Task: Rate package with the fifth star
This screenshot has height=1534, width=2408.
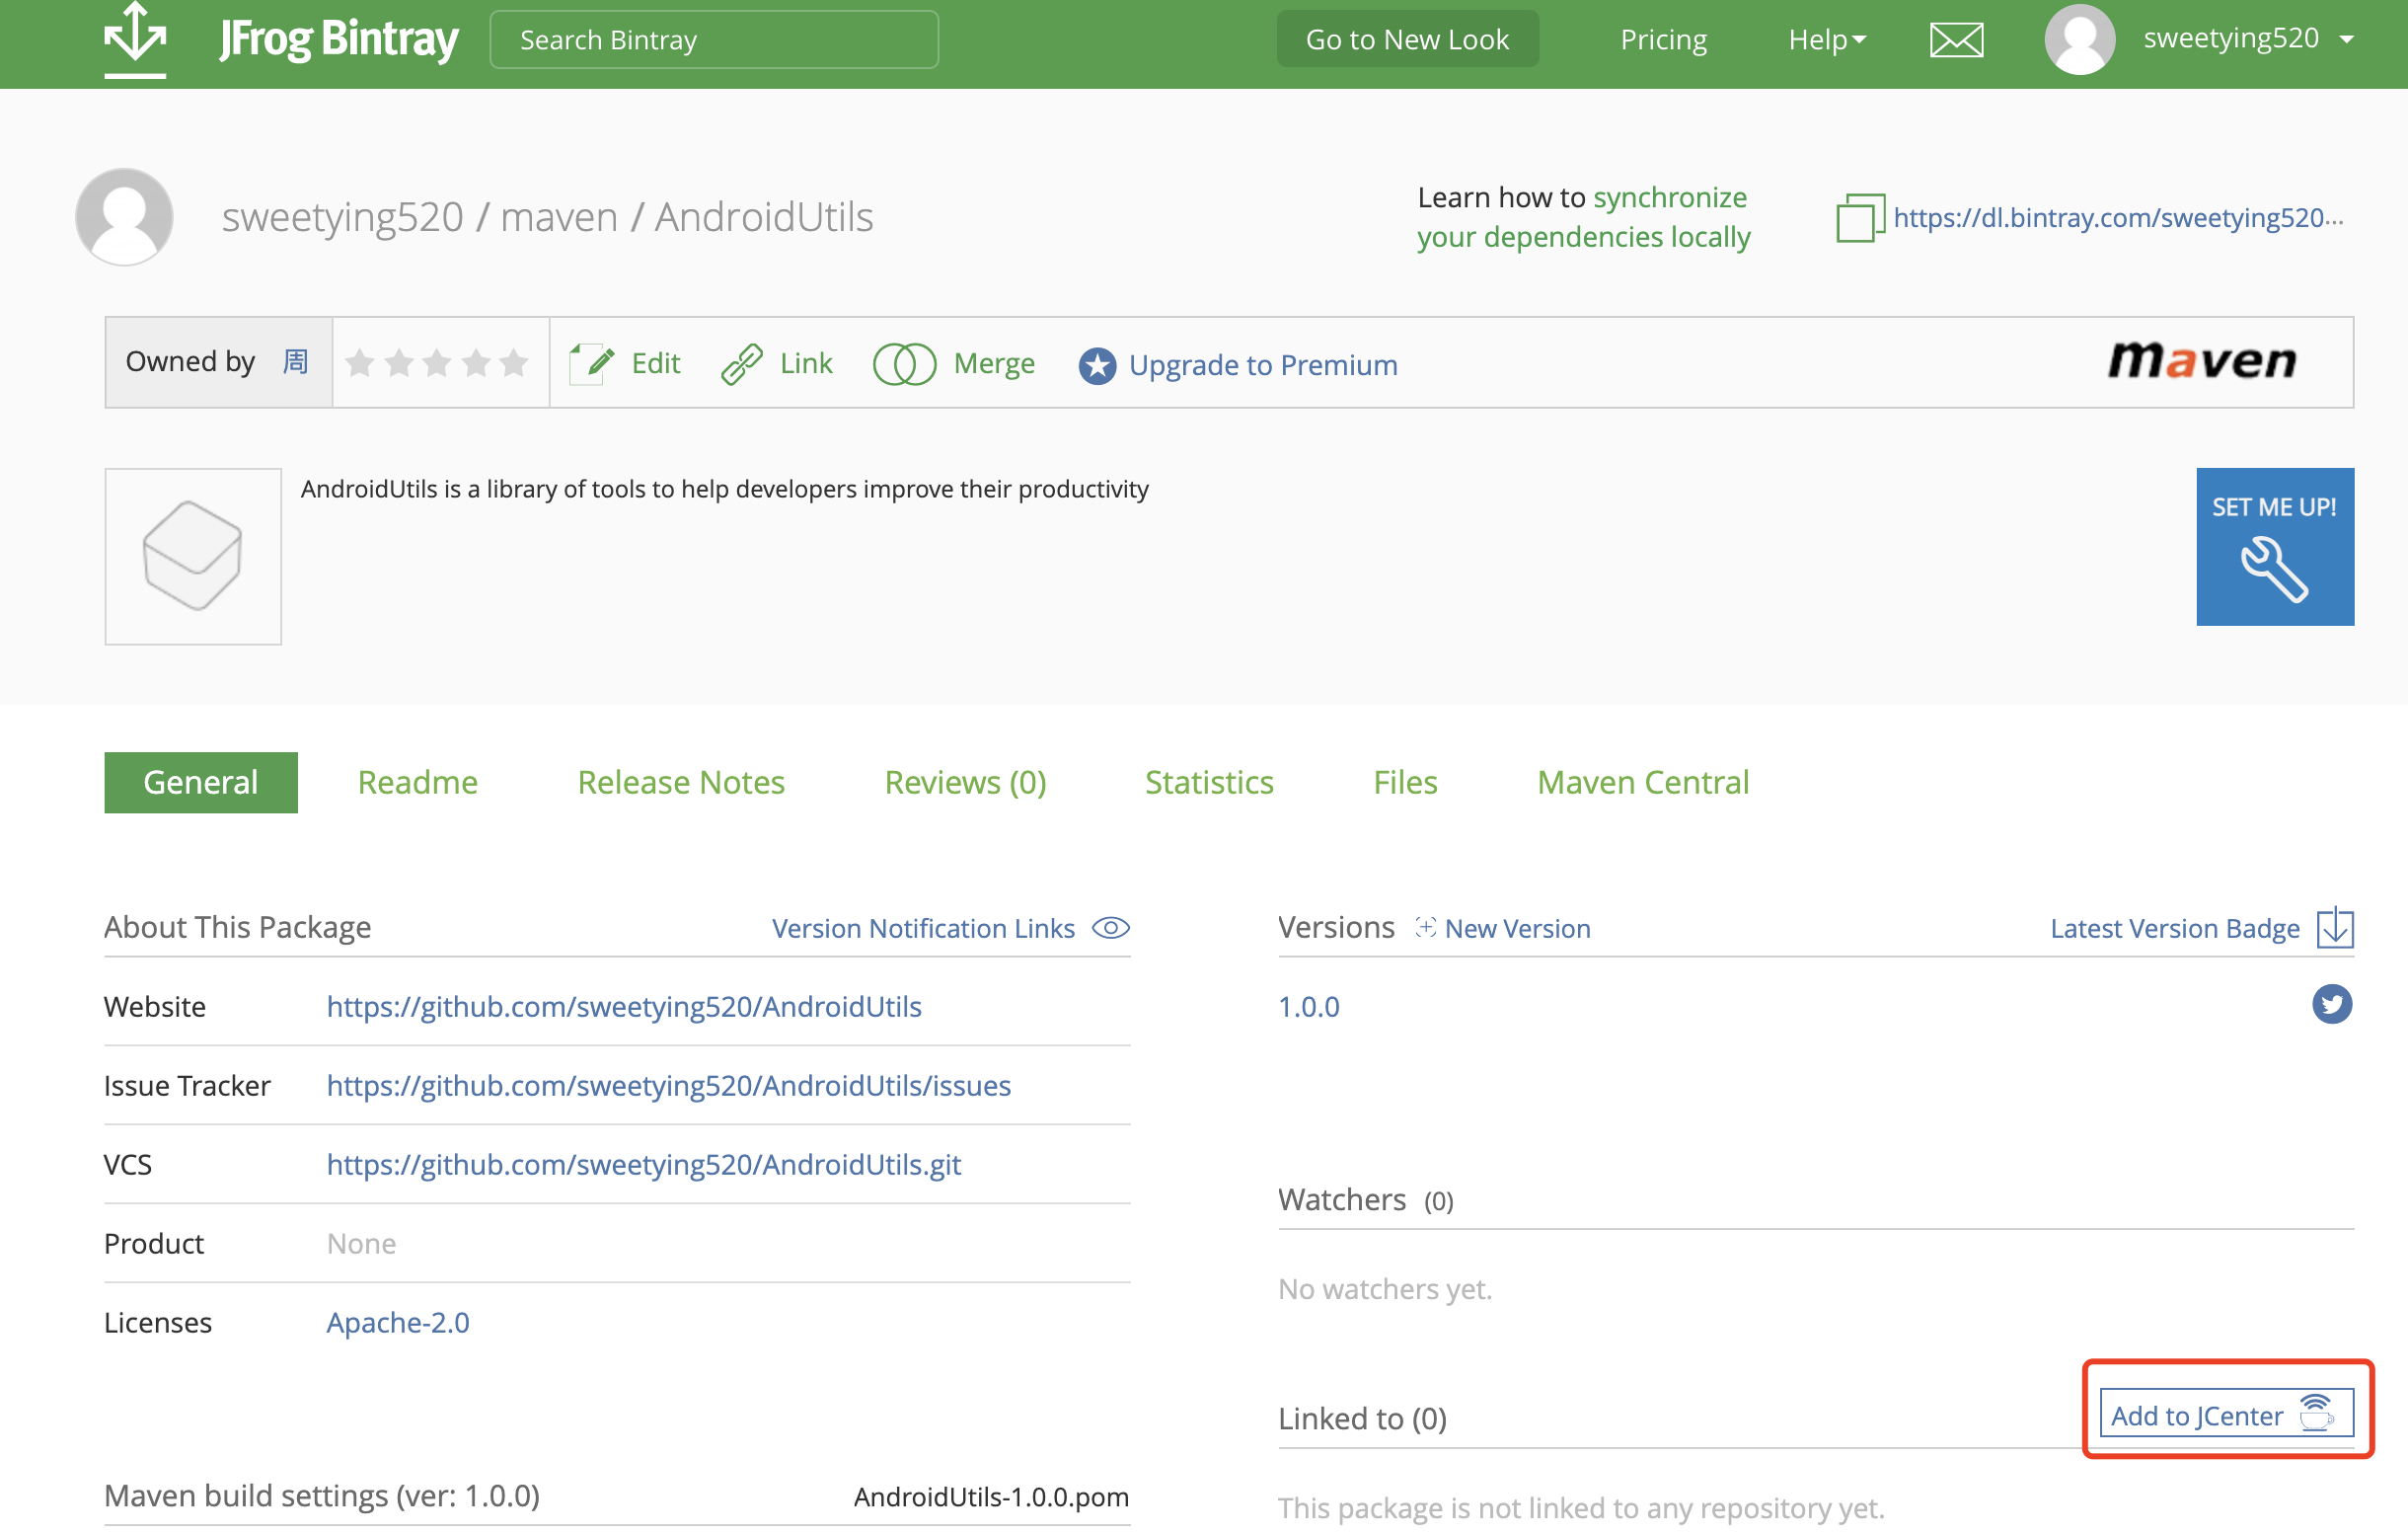Action: click(x=514, y=362)
